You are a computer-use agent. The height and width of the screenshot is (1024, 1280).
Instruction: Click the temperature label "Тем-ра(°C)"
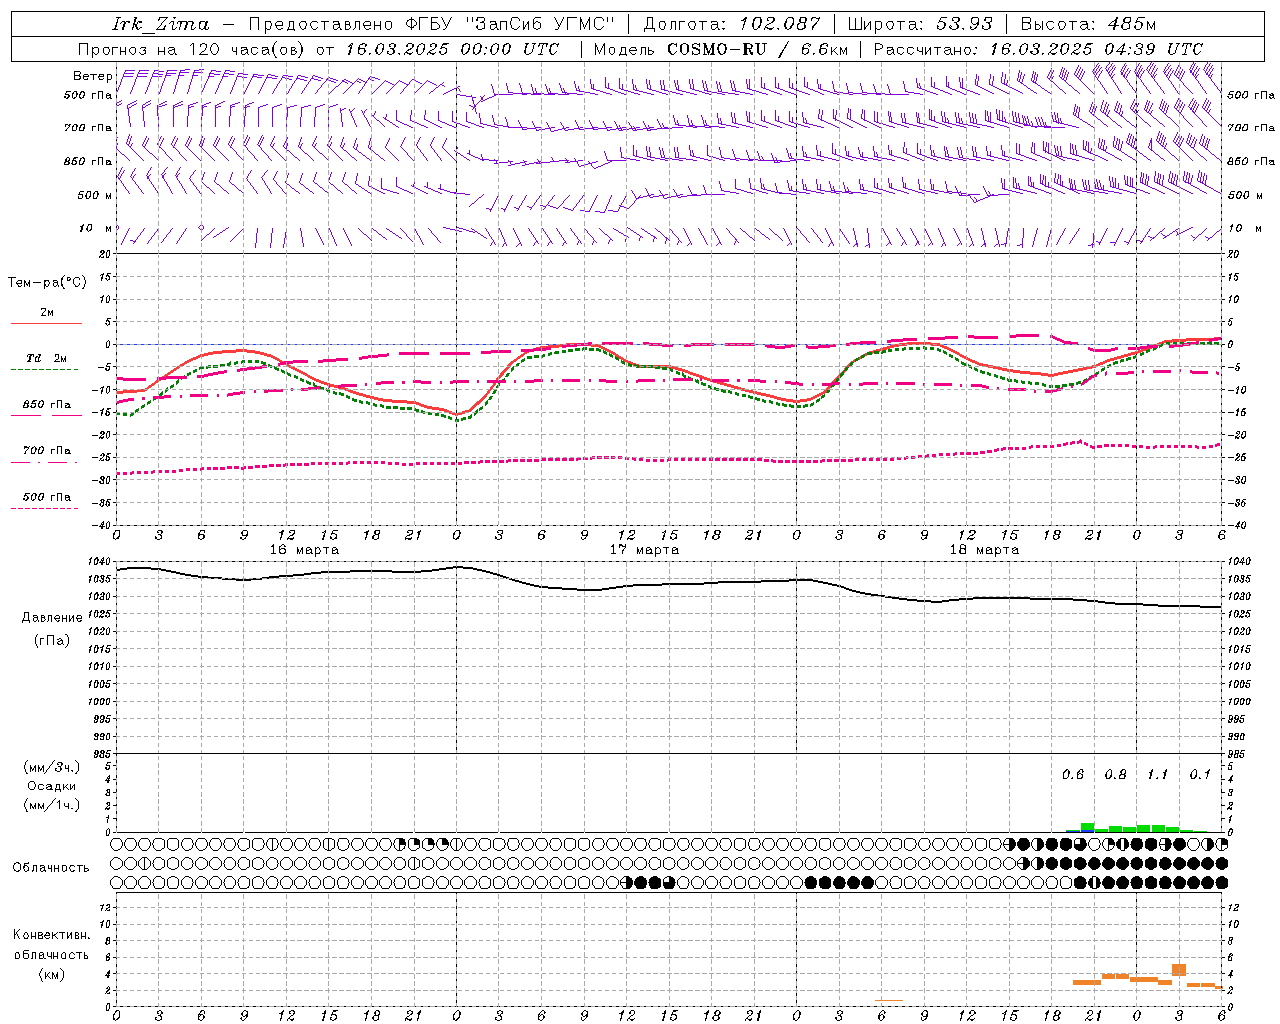point(47,282)
